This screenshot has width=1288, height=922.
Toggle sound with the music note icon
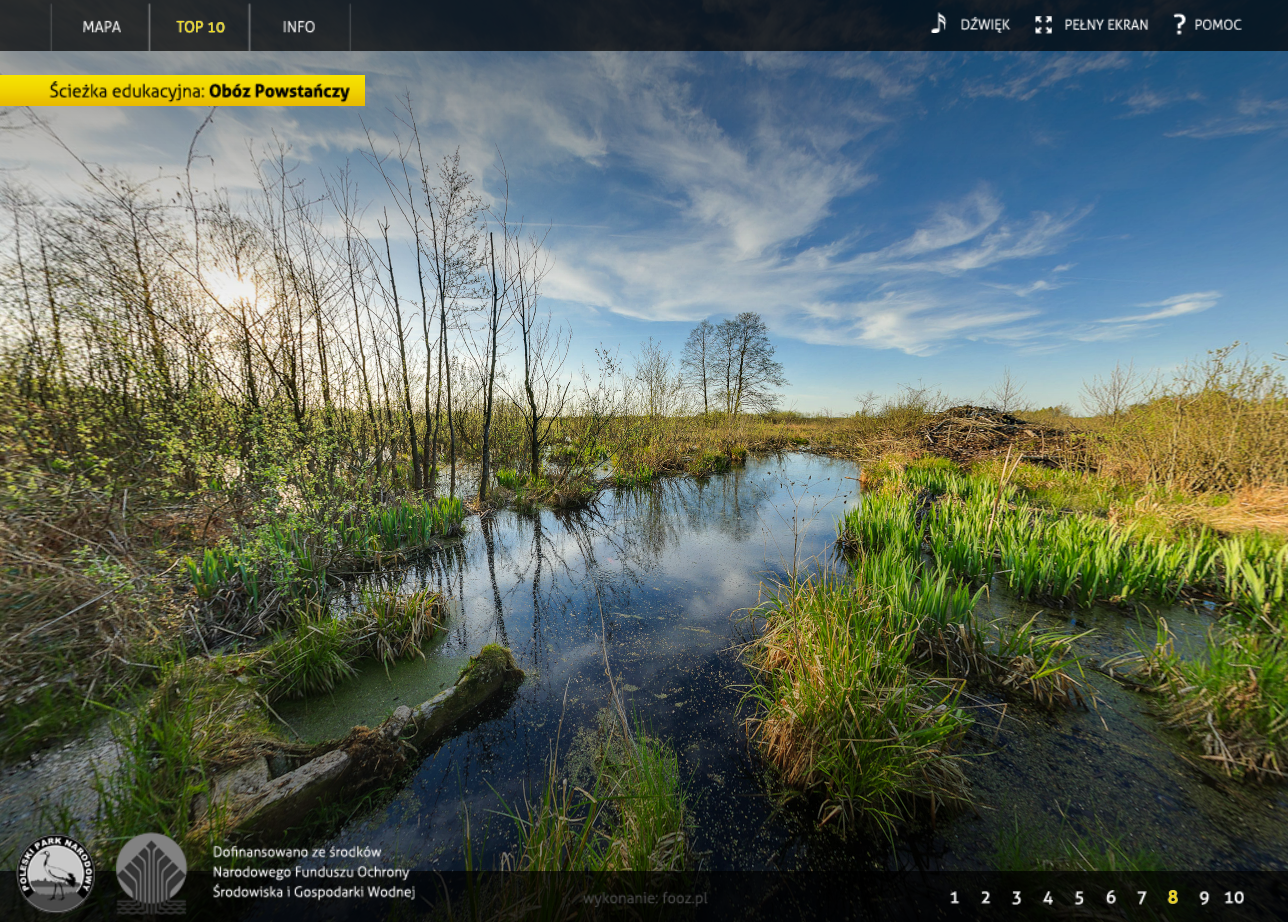pyautogui.click(x=938, y=24)
